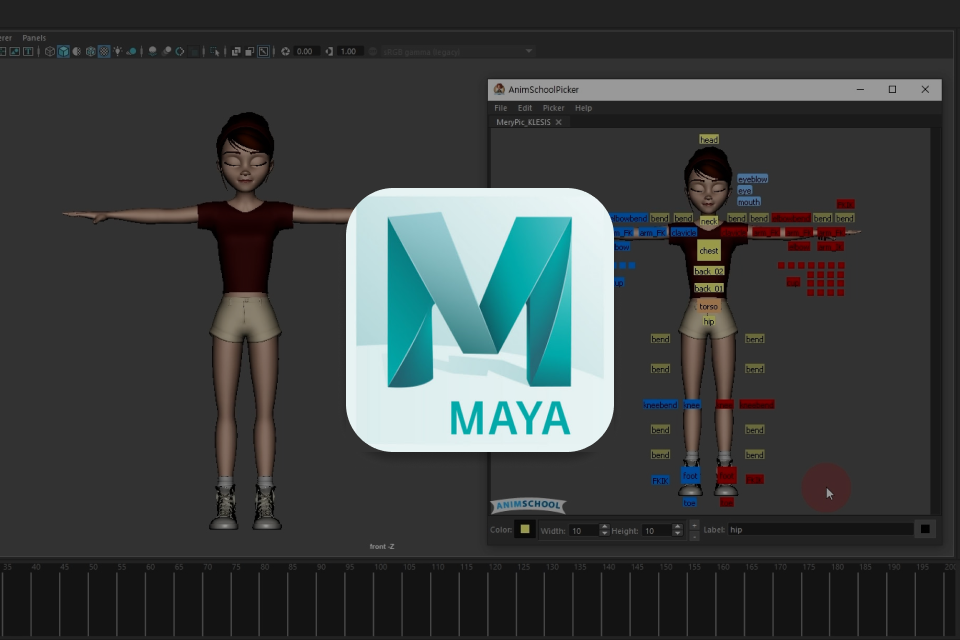Screen dimensions: 960x640
Task: Select the red elbowbend picker button
Action: 791,218
